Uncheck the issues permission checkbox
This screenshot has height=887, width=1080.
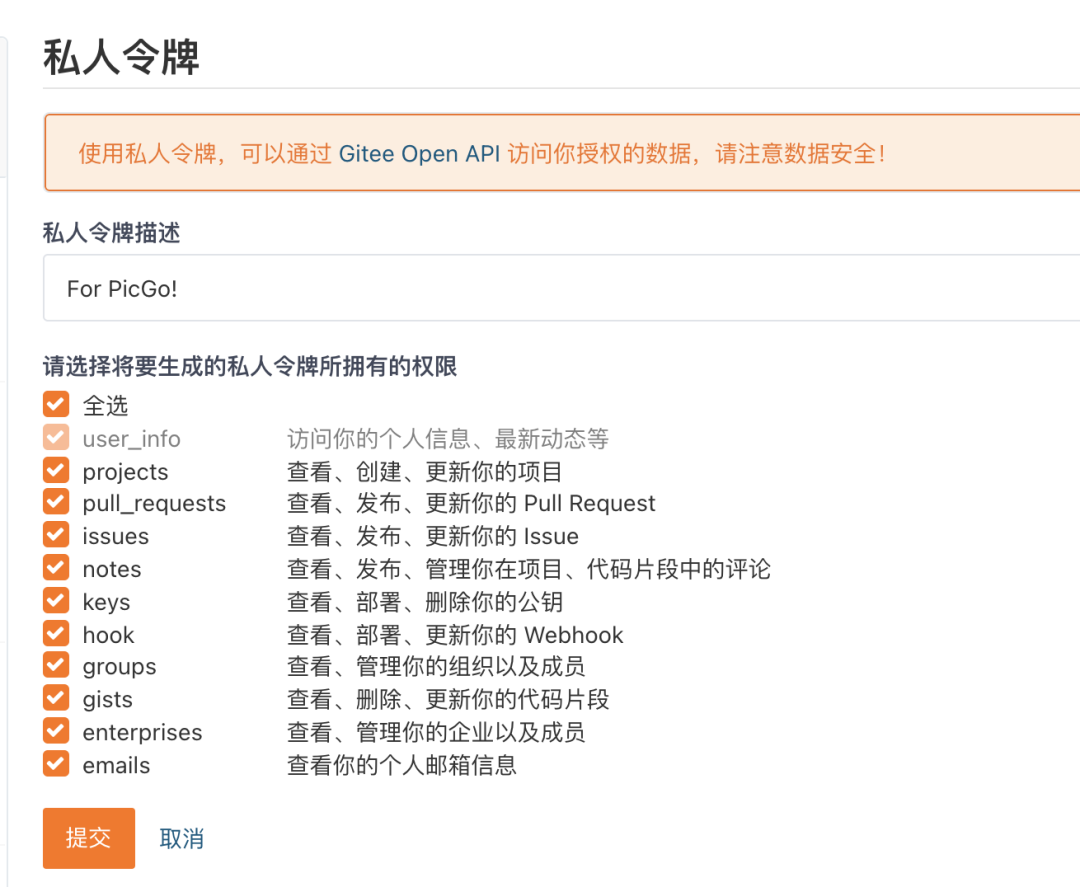56,536
